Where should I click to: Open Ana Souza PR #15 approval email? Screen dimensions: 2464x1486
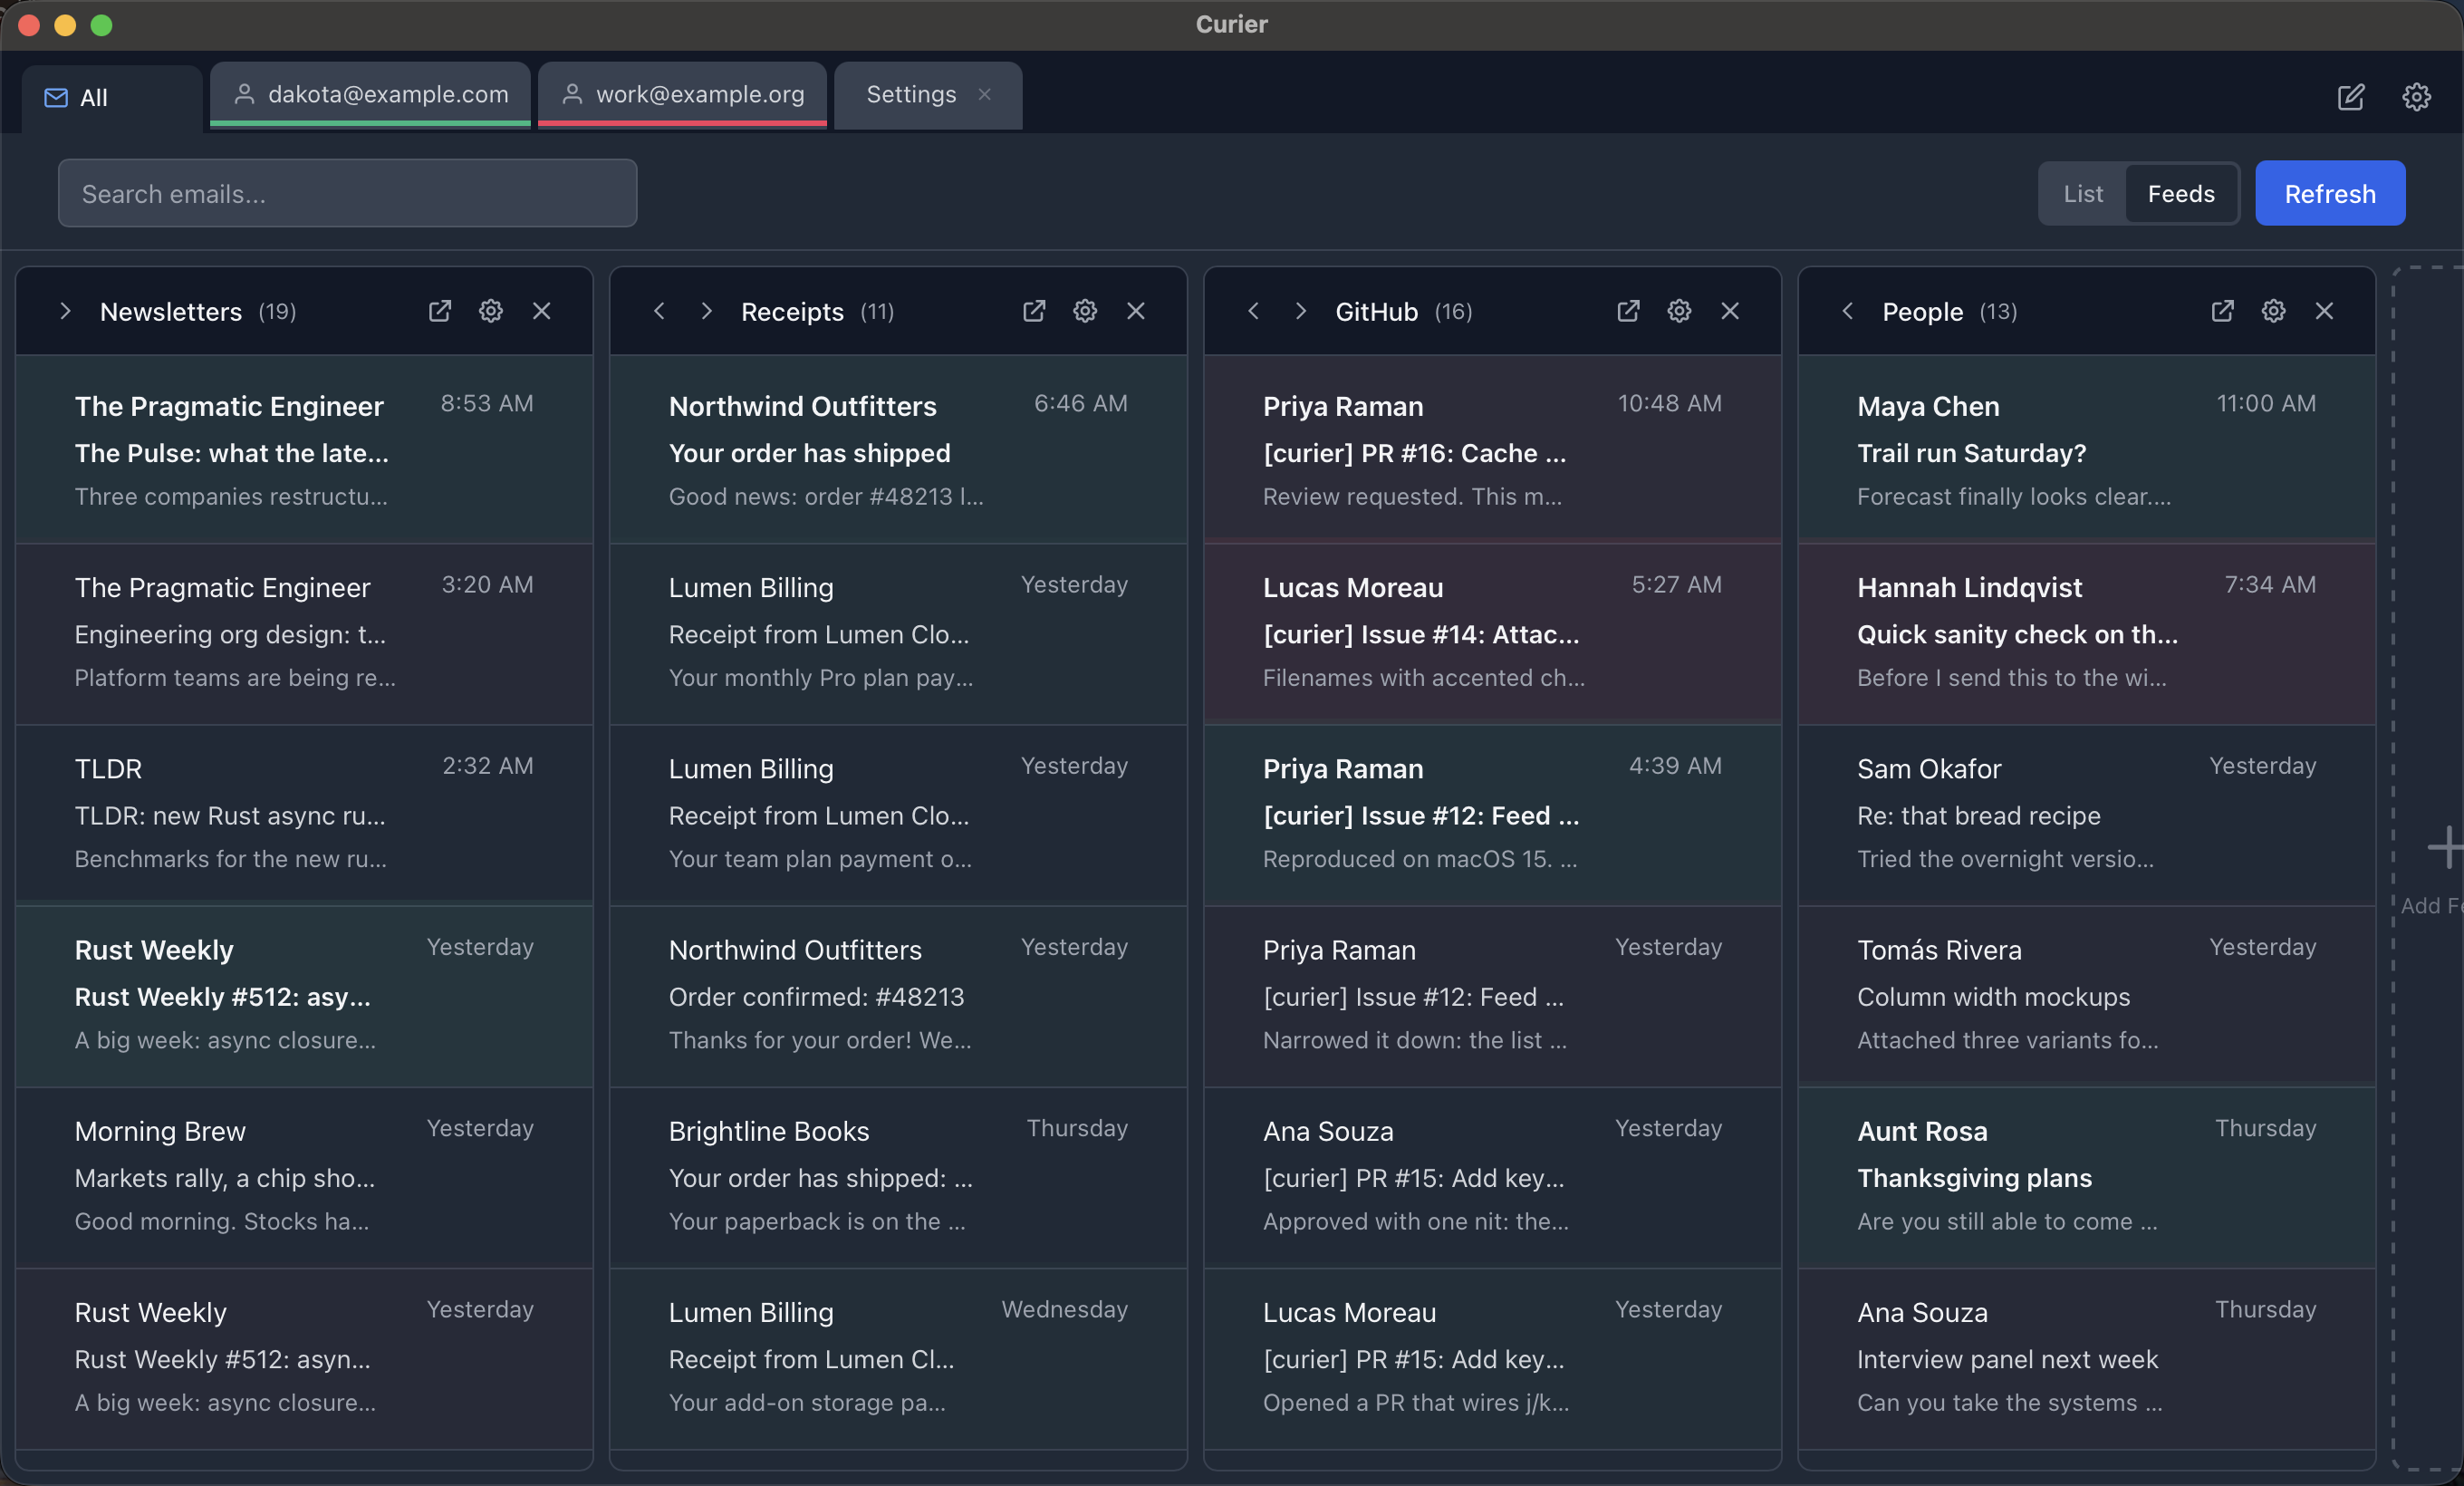(1492, 1177)
